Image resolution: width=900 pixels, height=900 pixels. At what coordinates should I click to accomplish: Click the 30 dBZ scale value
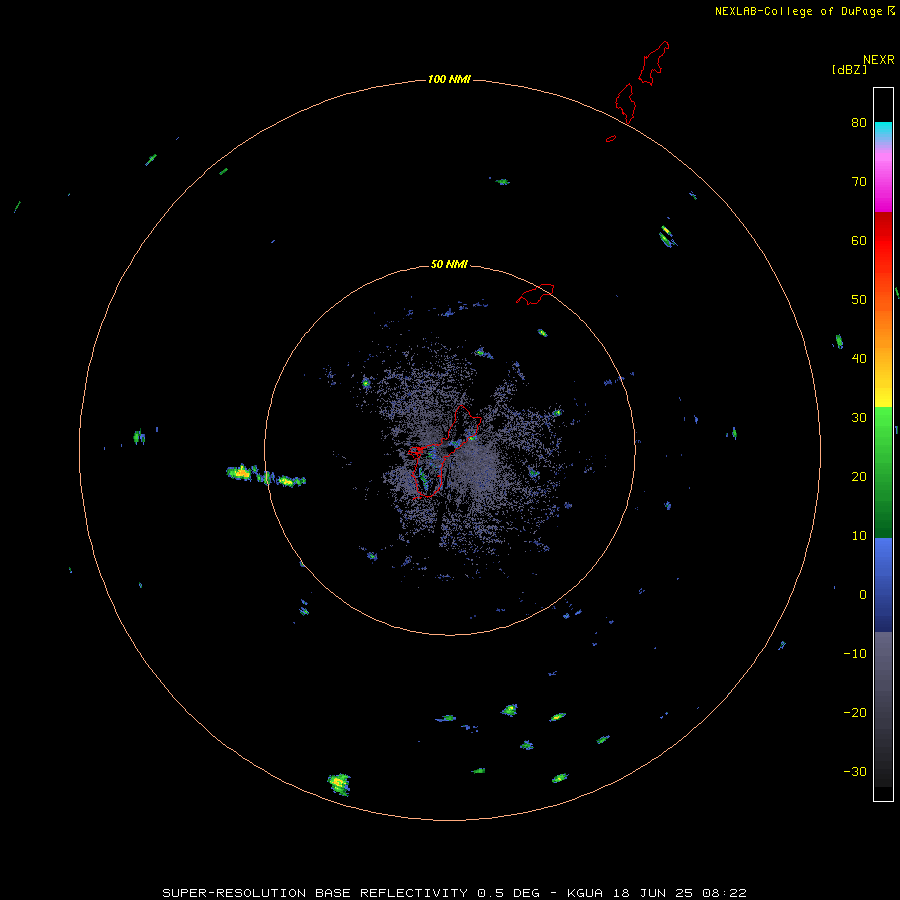[859, 418]
